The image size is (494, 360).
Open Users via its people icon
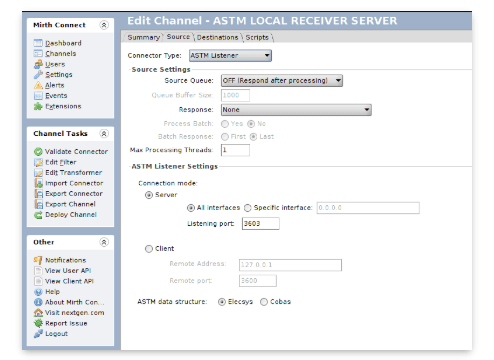point(38,64)
